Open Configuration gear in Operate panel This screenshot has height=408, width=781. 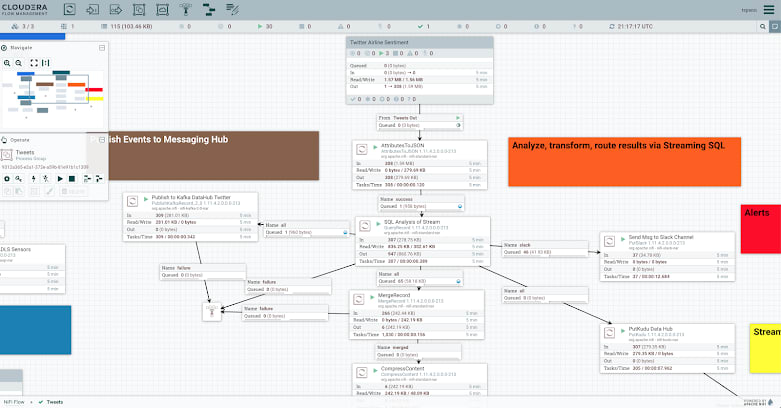pos(7,178)
